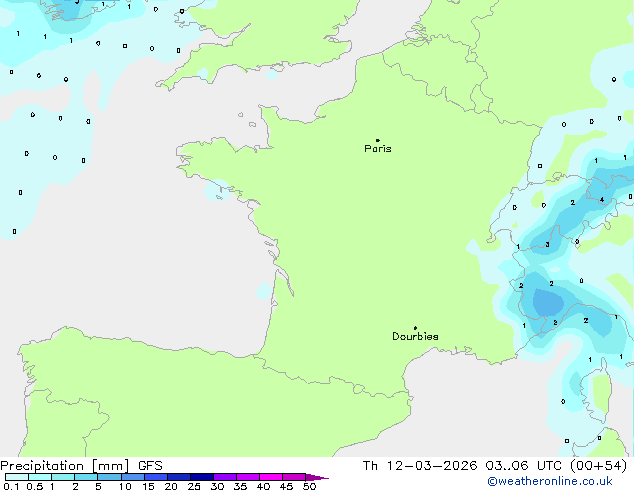Click the 0.1–0.5 mm legend swatch
The width and height of the screenshot is (634, 490).
click(17, 477)
